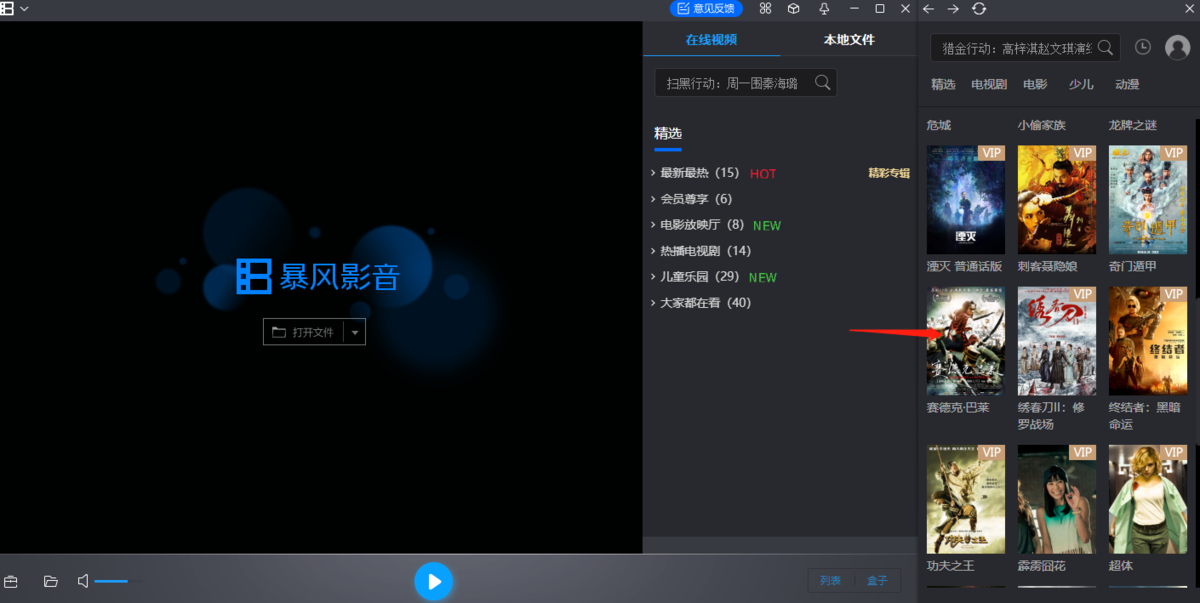The width and height of the screenshot is (1200, 603).
Task: Select the 动漫 category
Action: click(x=1127, y=84)
